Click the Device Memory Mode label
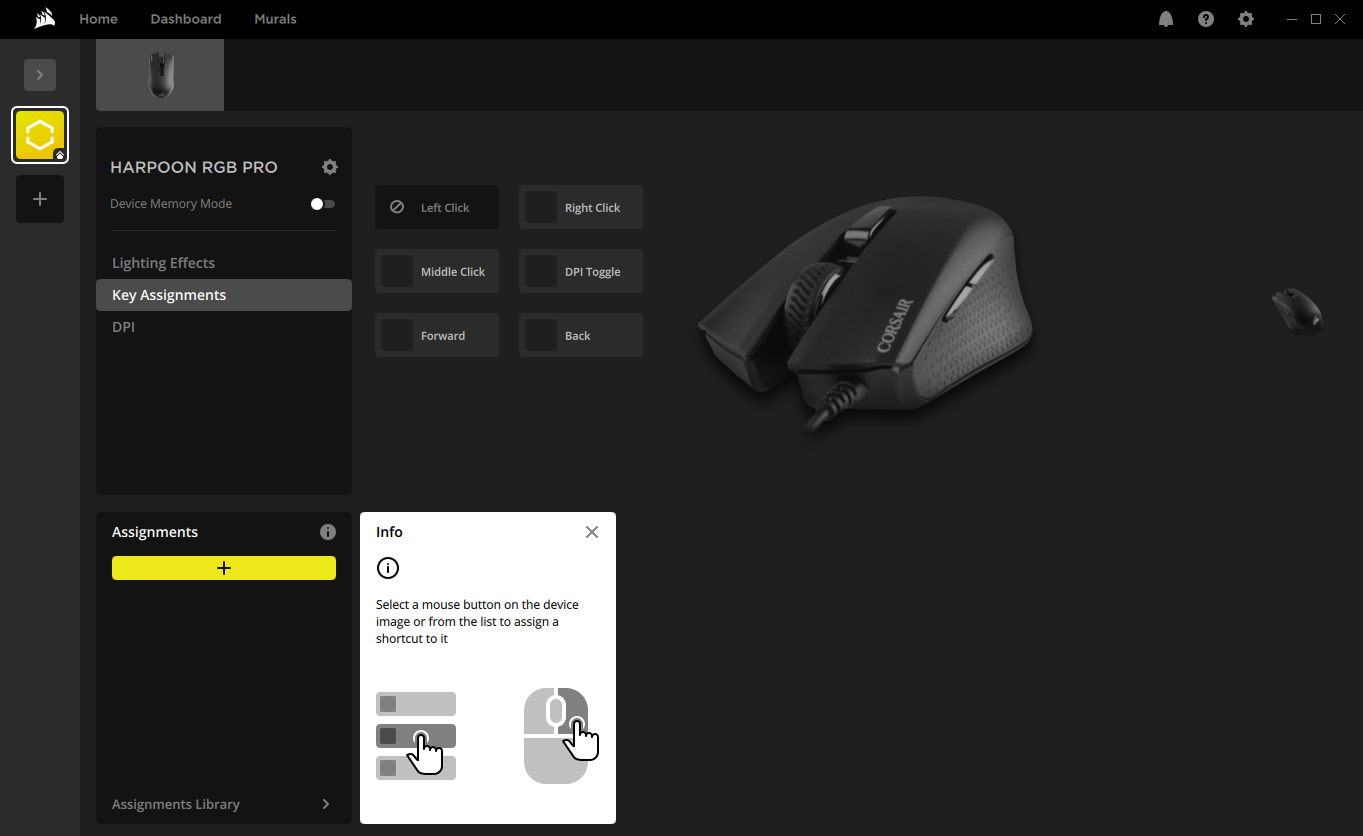1363x836 pixels. [x=171, y=204]
